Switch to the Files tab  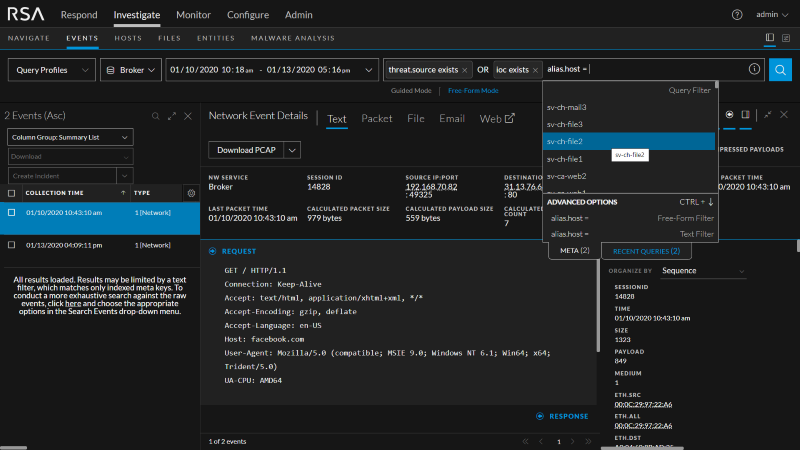(x=169, y=38)
